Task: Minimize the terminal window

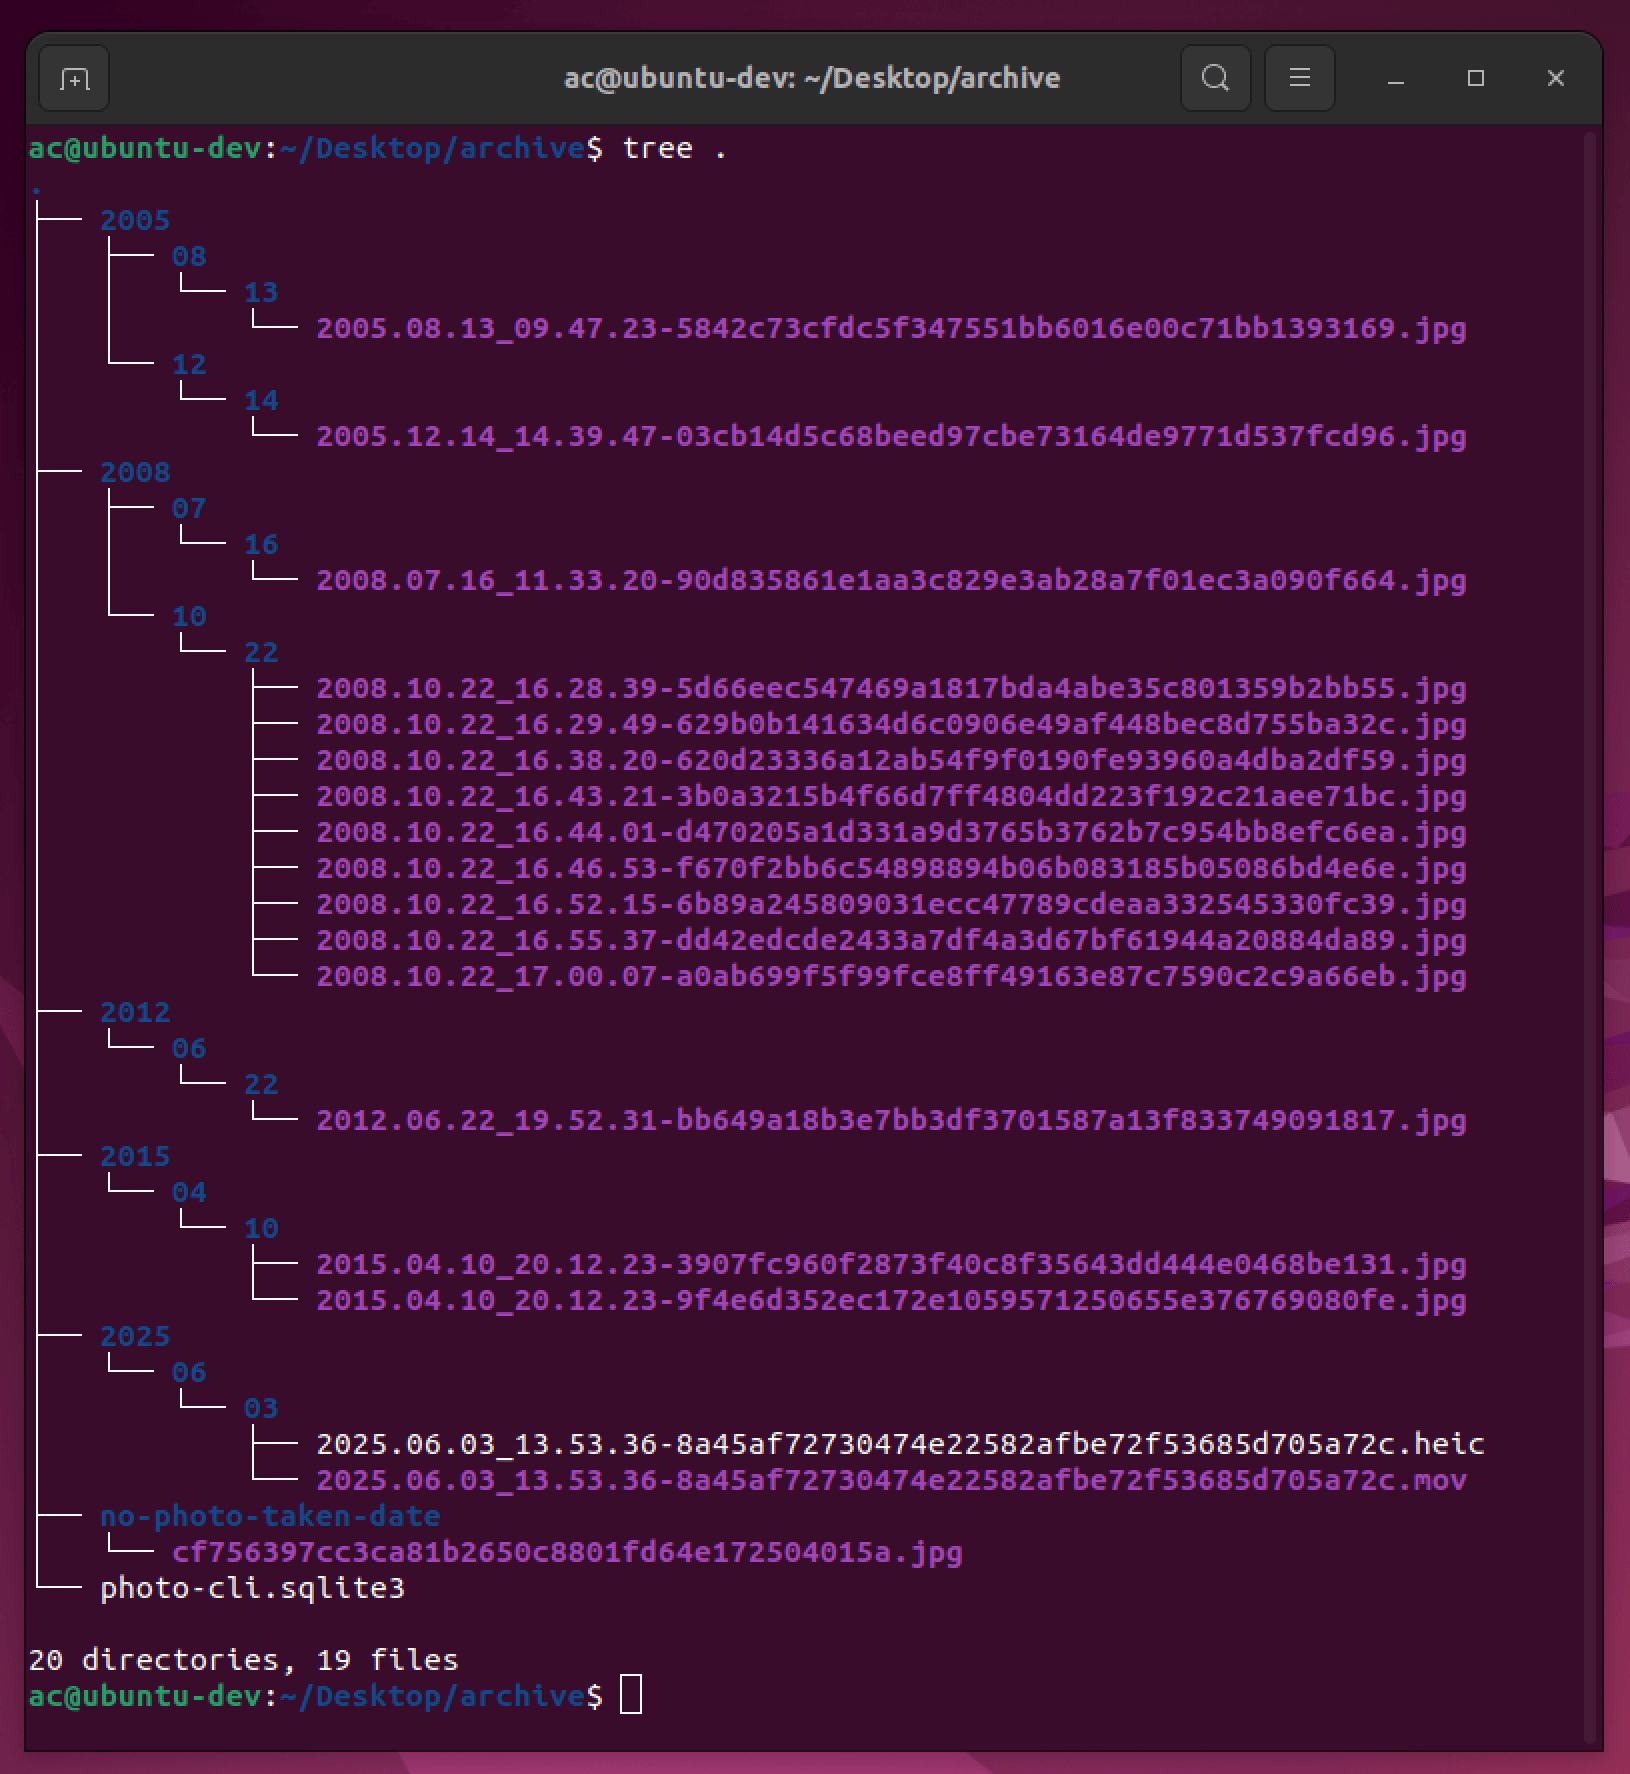Action: 1396,78
